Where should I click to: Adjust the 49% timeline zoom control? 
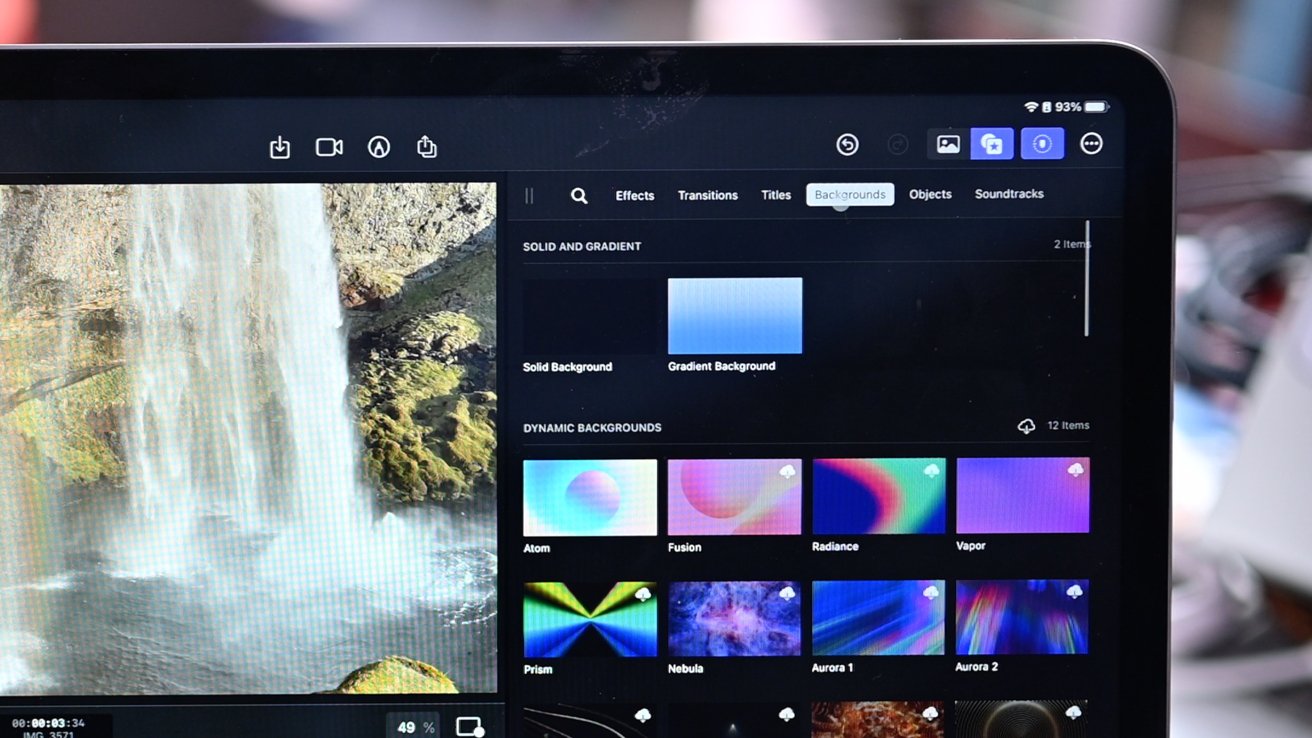[x=413, y=727]
